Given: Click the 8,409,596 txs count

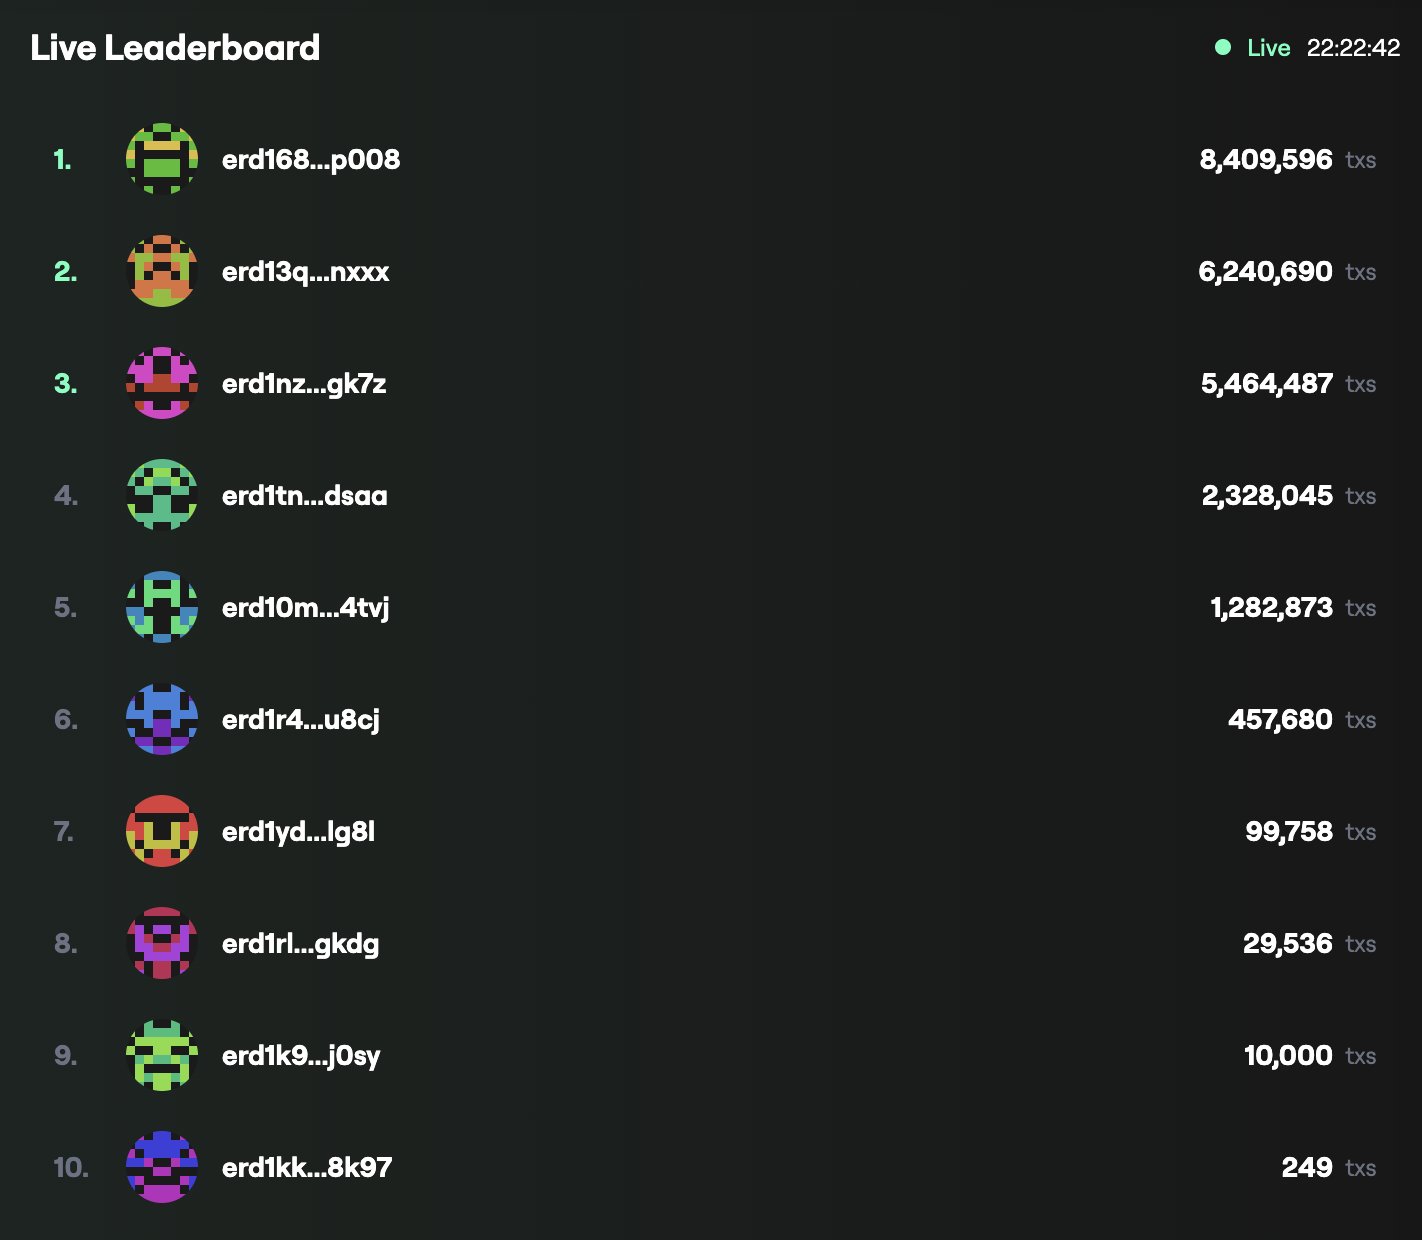Looking at the screenshot, I should 1265,160.
